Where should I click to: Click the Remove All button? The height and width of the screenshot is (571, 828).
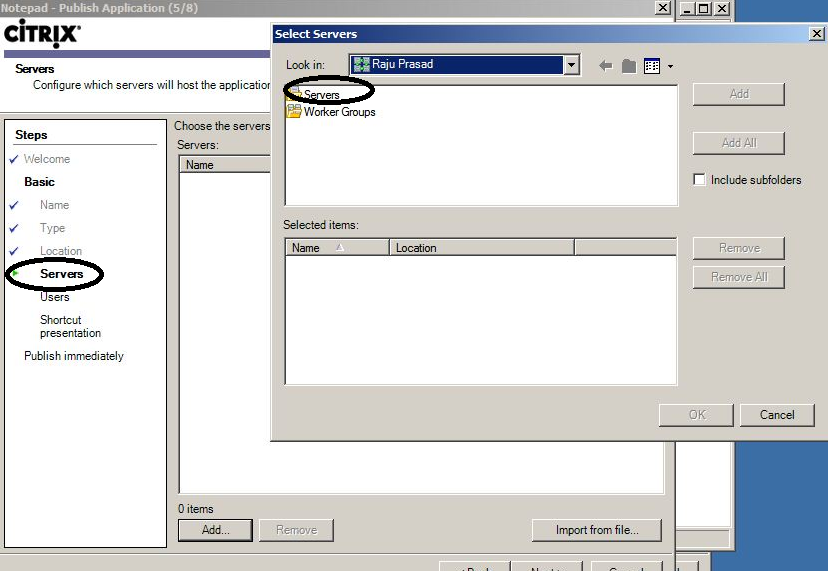(739, 277)
